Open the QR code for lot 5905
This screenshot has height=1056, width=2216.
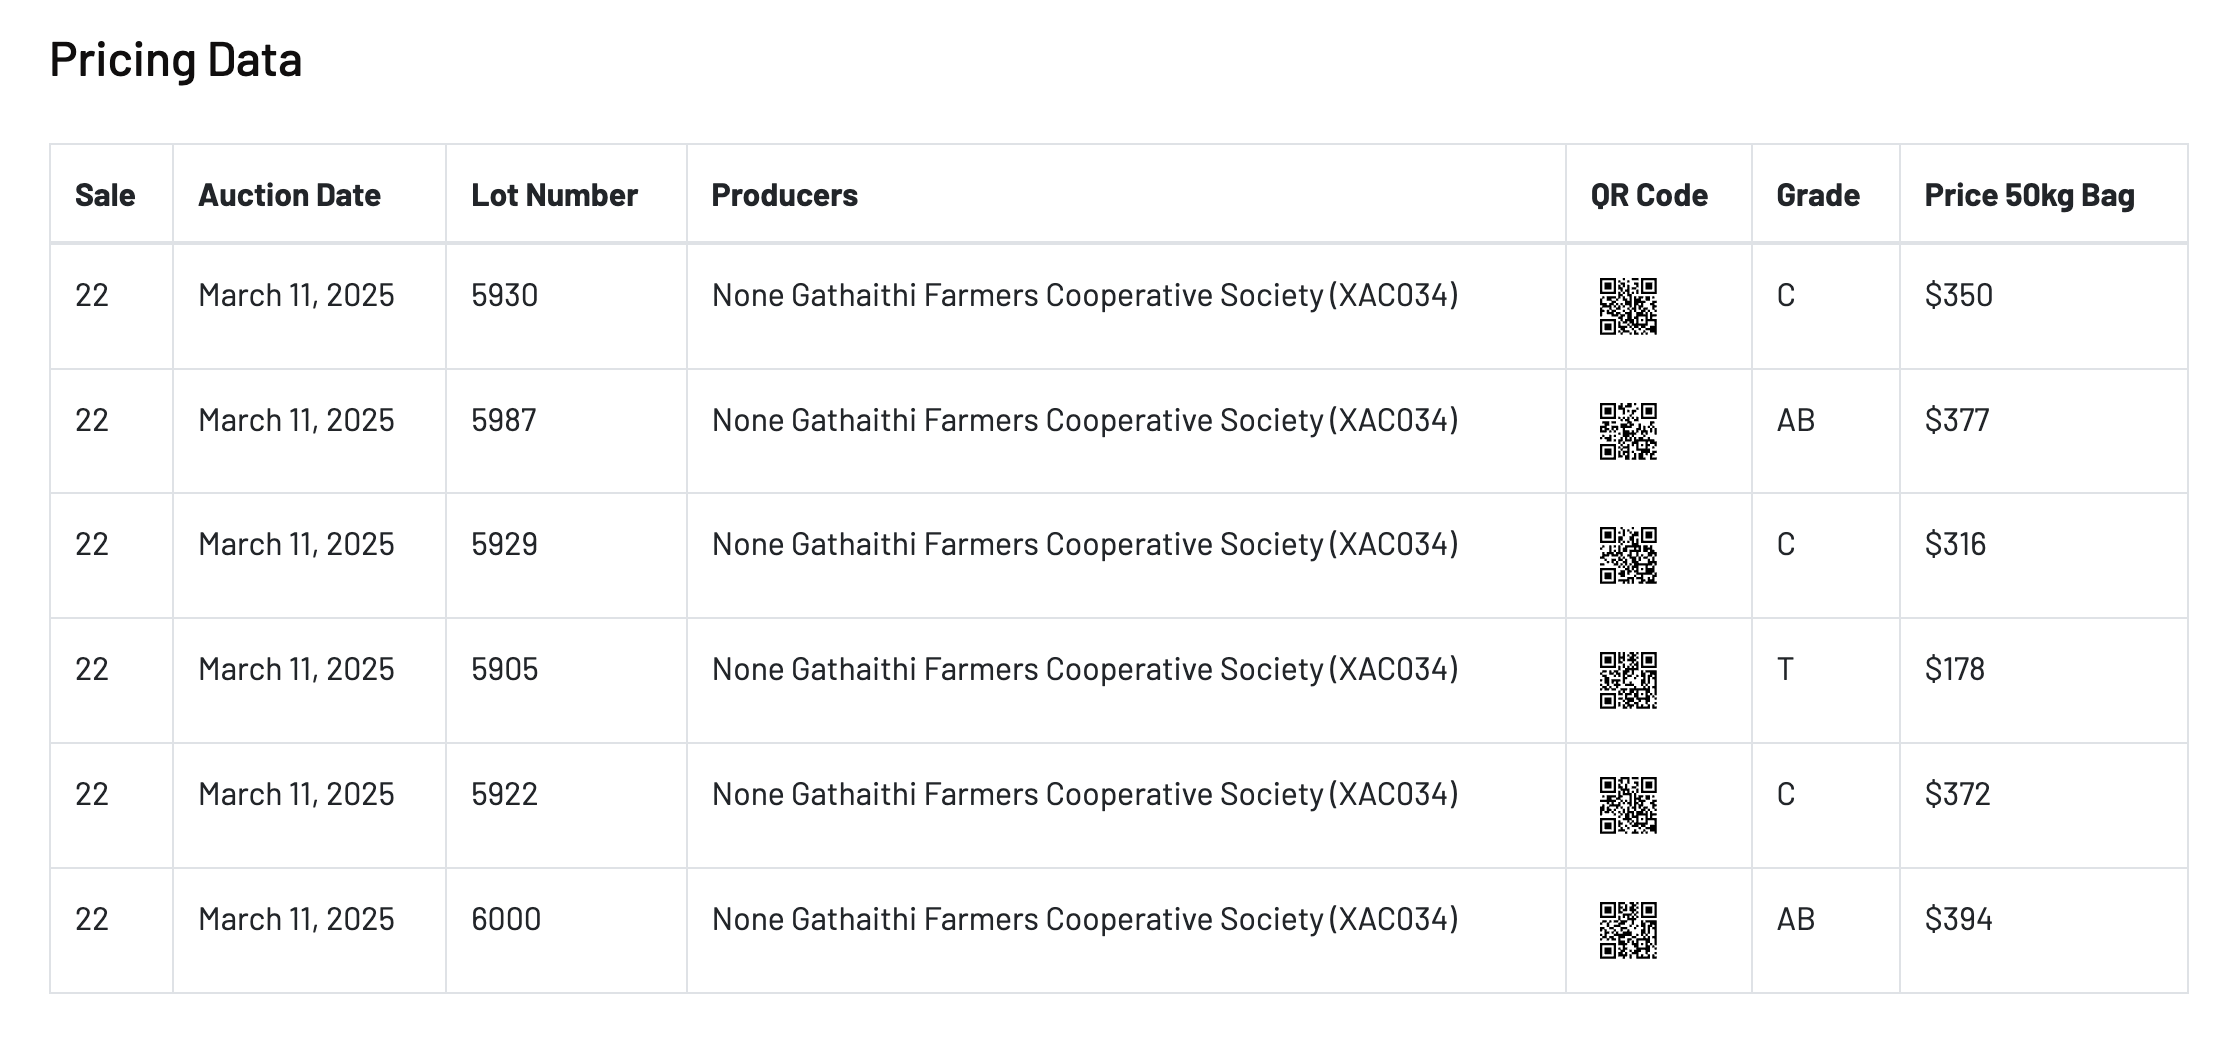[x=1628, y=680]
